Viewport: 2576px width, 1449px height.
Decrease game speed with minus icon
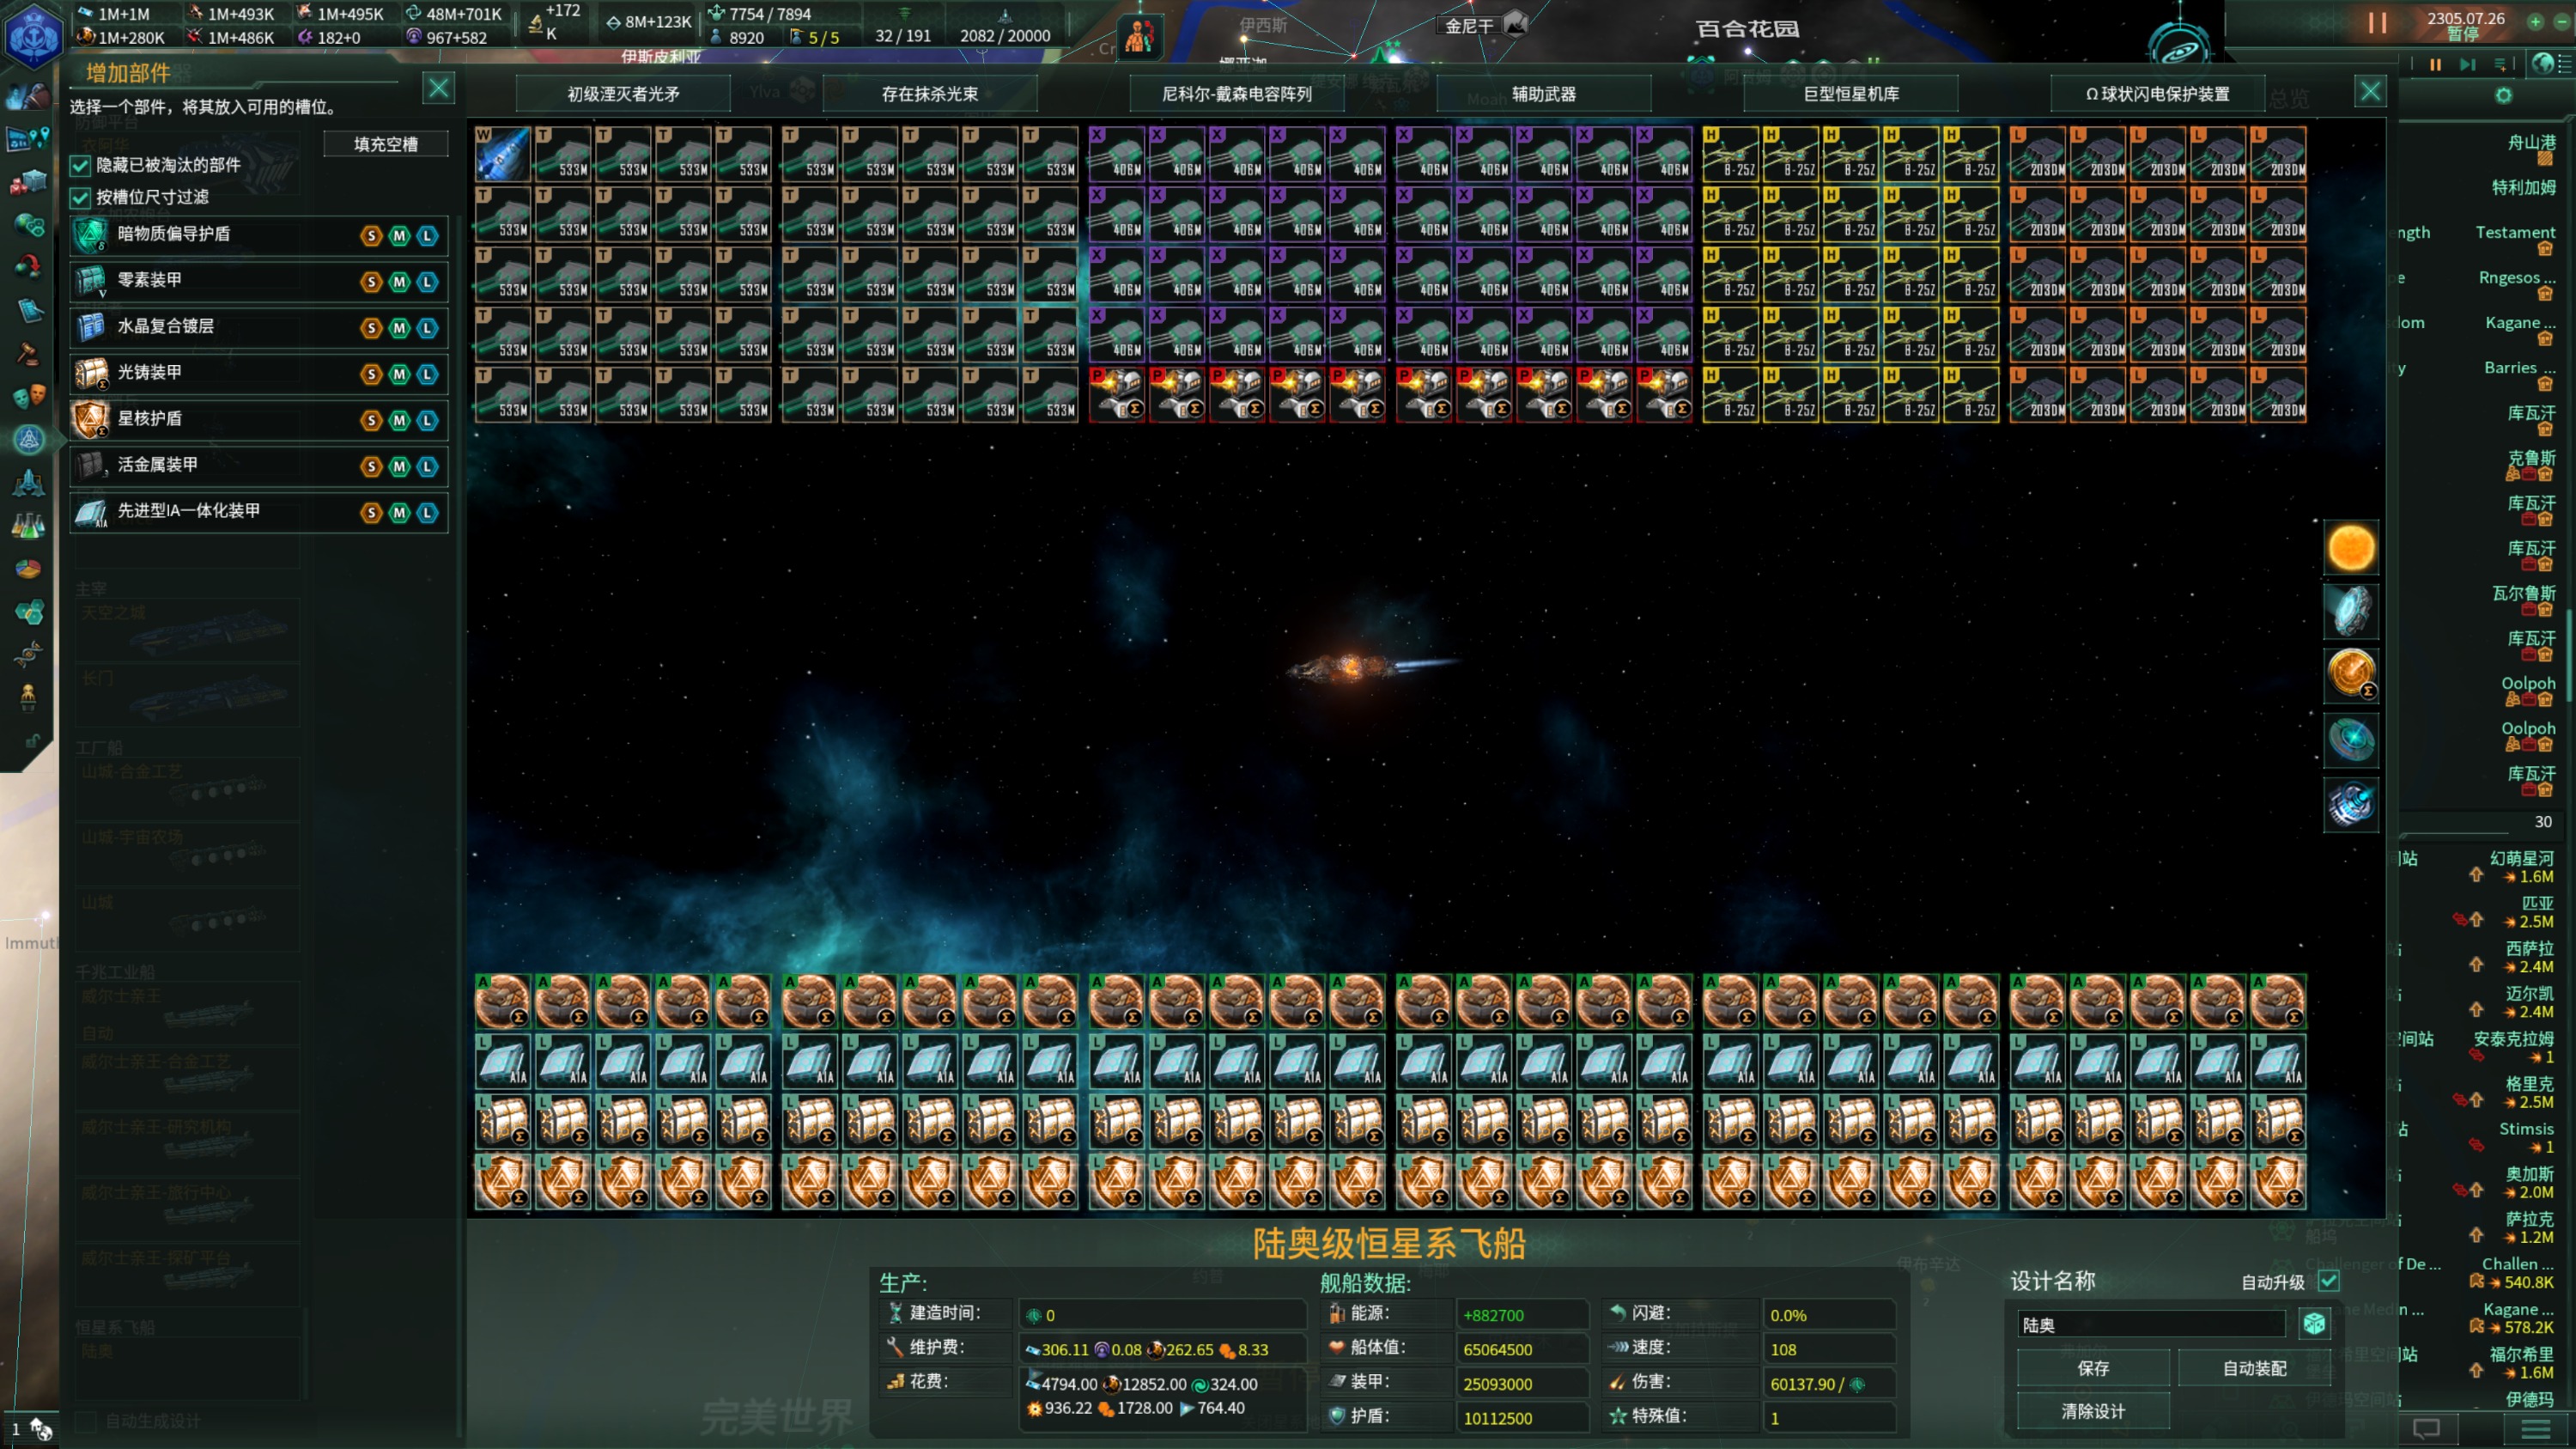pyautogui.click(x=2563, y=21)
